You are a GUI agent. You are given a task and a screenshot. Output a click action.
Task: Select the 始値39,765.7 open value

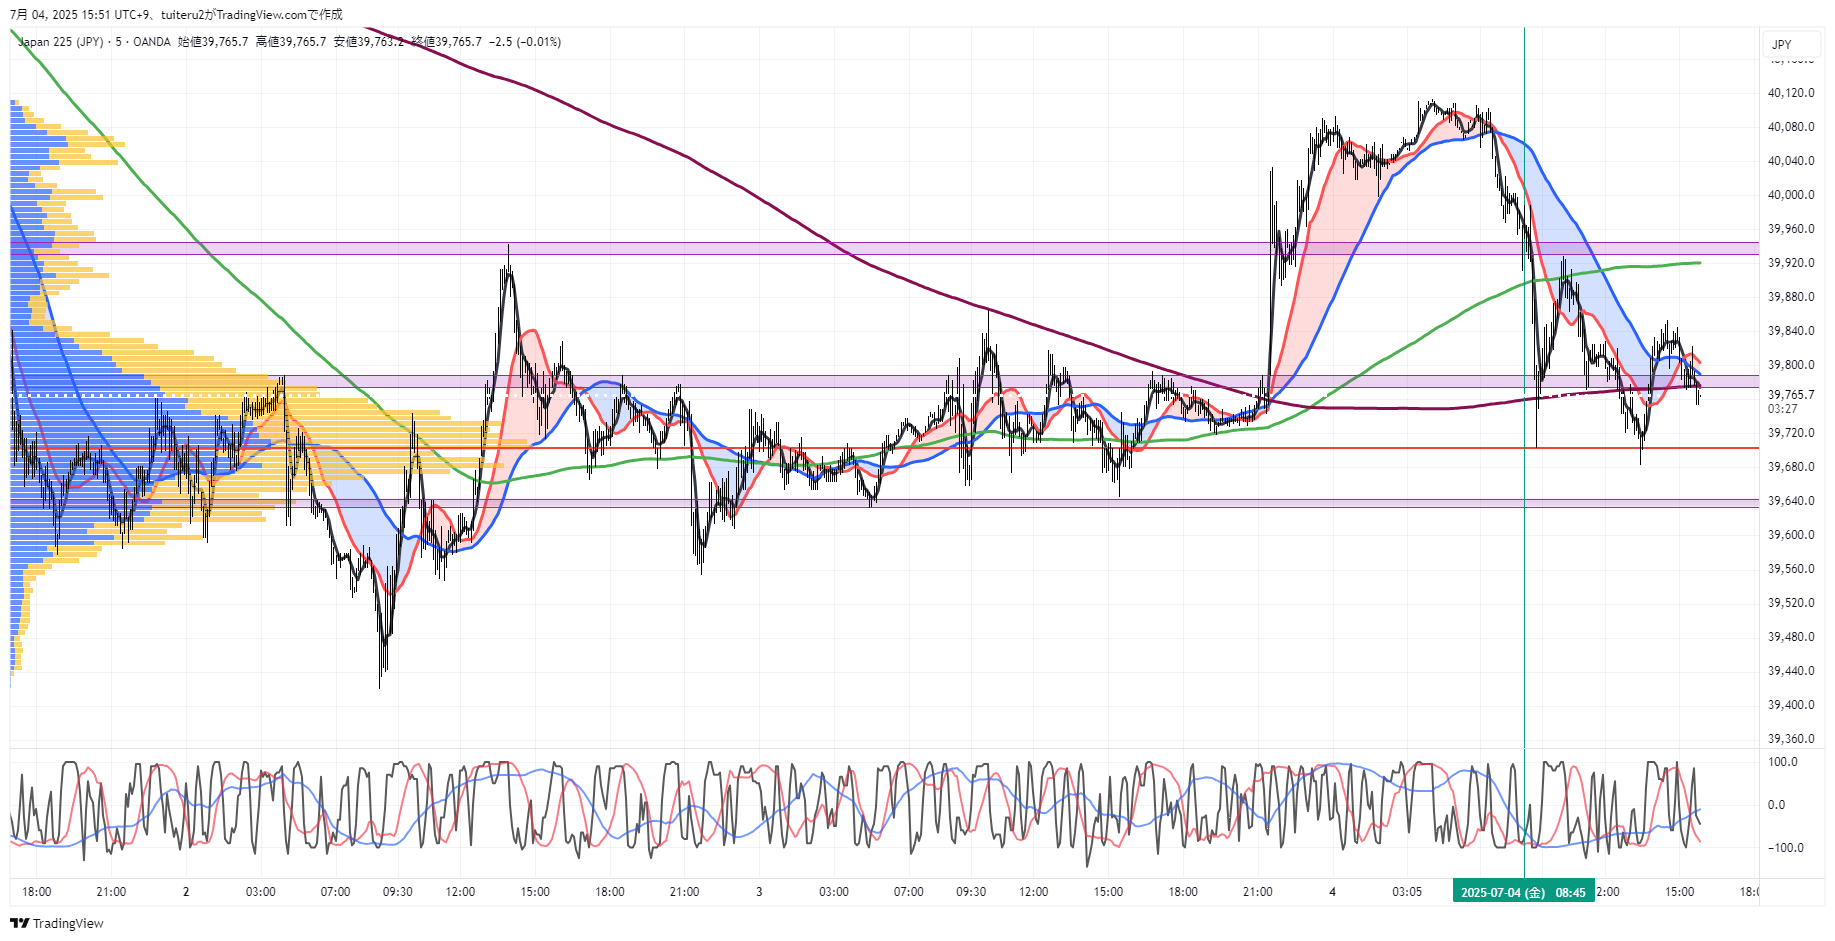tap(213, 42)
